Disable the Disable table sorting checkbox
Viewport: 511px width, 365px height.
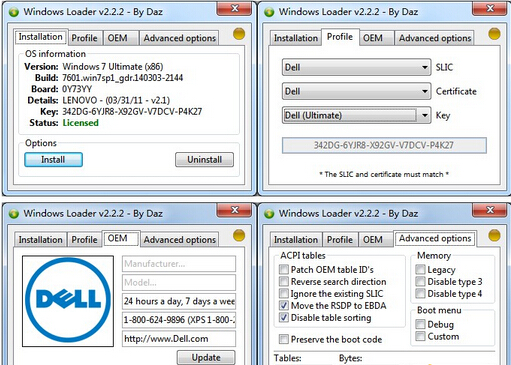[284, 317]
